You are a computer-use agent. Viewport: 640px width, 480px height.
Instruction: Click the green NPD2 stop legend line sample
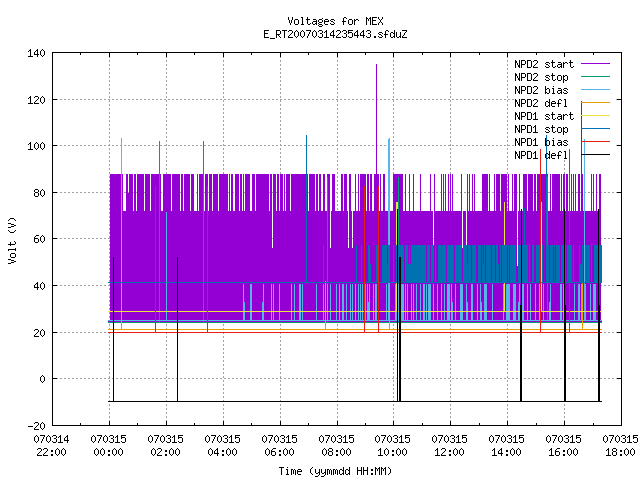pyautogui.click(x=596, y=76)
